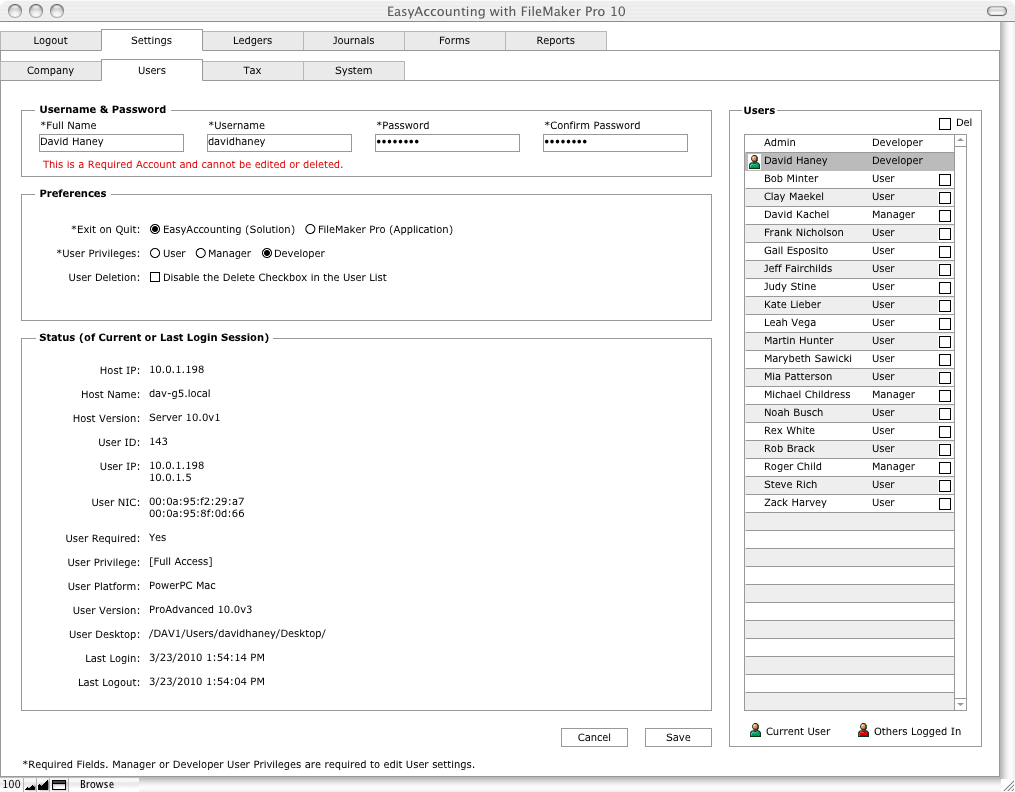
Task: Select the Admin row in Users list
Action: click(849, 143)
